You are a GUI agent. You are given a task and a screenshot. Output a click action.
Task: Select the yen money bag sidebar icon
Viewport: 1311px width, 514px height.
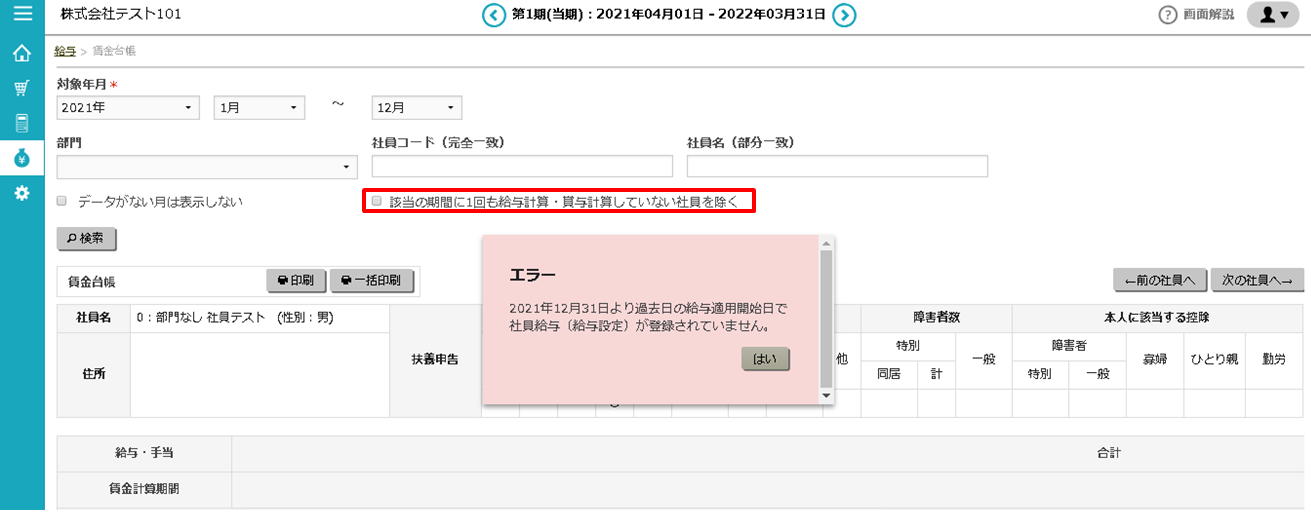point(22,158)
